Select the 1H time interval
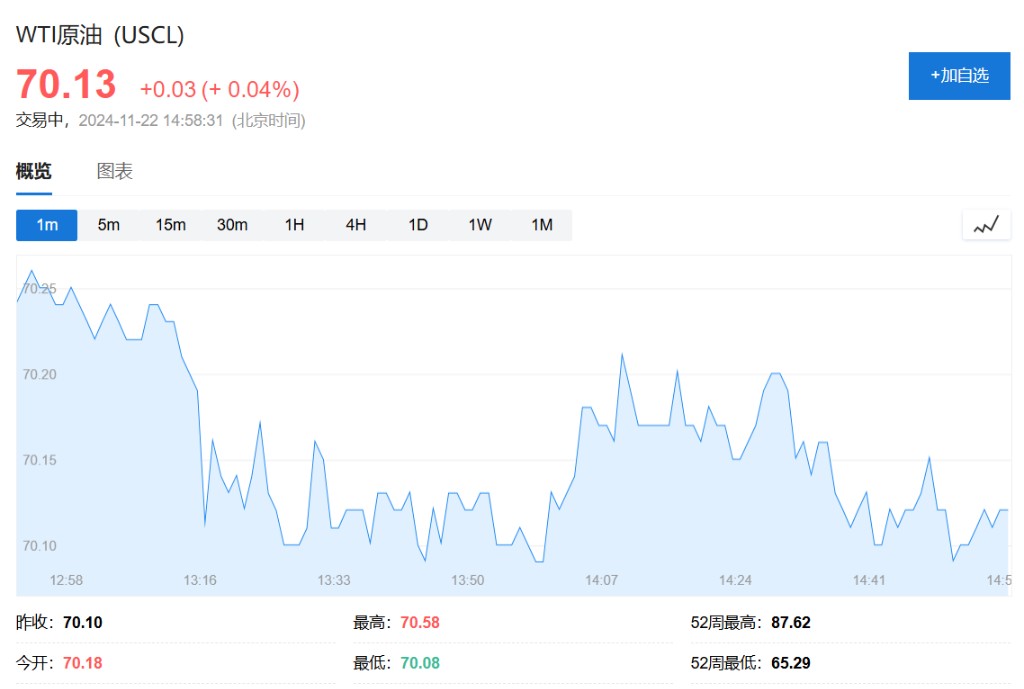Image resolution: width=1024 pixels, height=689 pixels. coord(294,225)
